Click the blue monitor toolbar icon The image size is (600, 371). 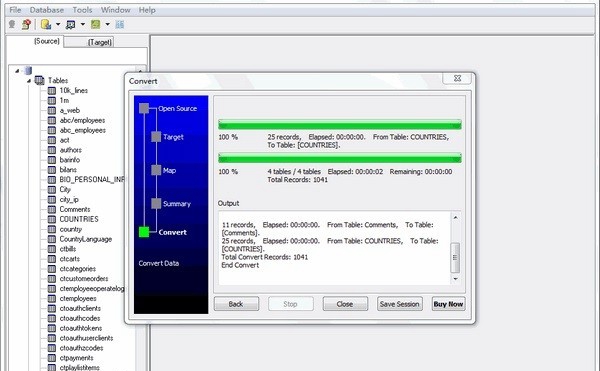[70, 24]
